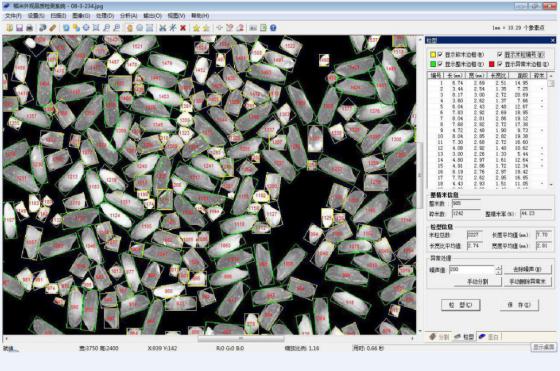Image resolution: width=560 pixels, height=371 pixels.
Task: Click the scissors cut tool icon
Action: click(x=163, y=28)
